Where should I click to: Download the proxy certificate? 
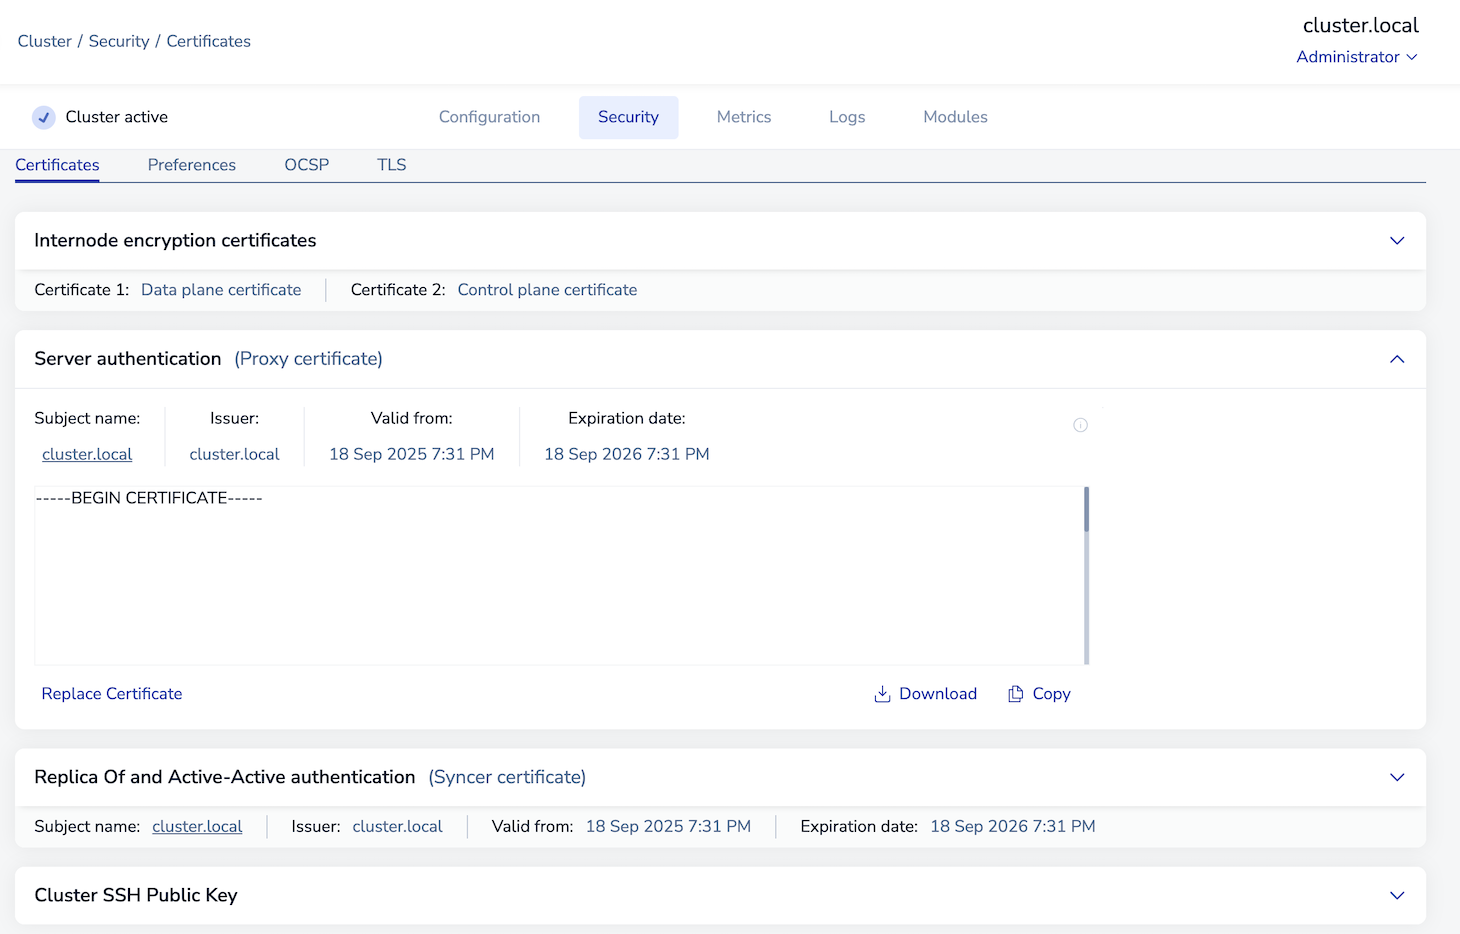[924, 693]
